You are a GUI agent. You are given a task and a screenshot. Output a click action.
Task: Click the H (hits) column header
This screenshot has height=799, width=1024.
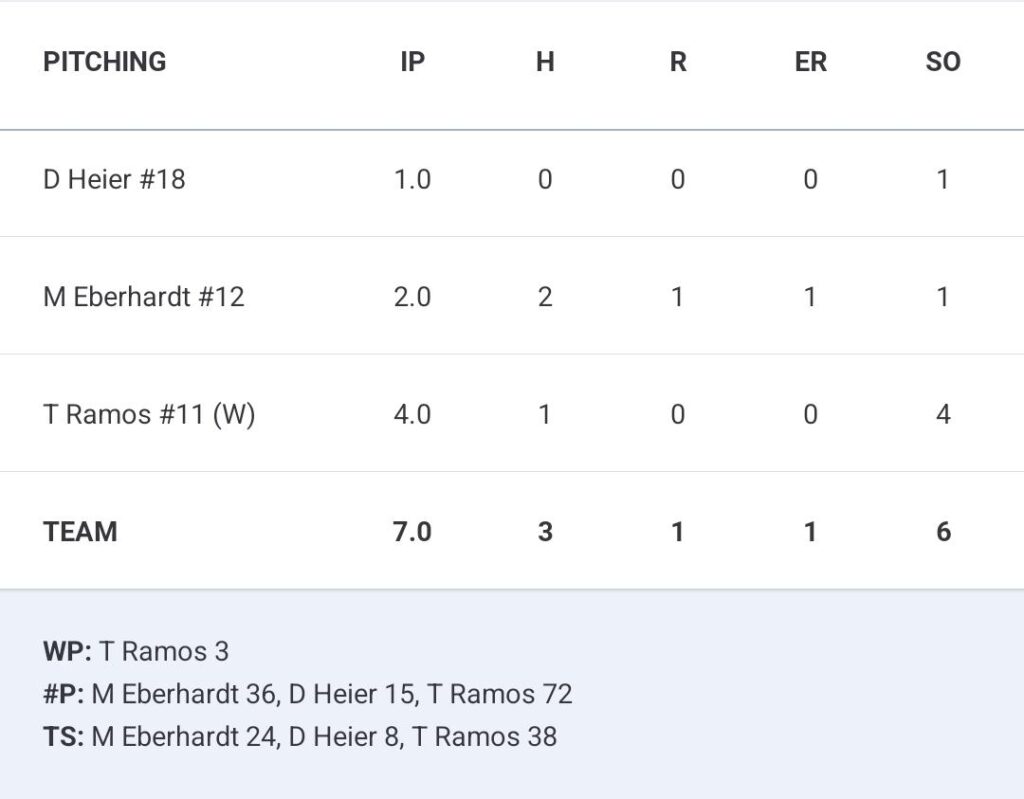coord(545,62)
